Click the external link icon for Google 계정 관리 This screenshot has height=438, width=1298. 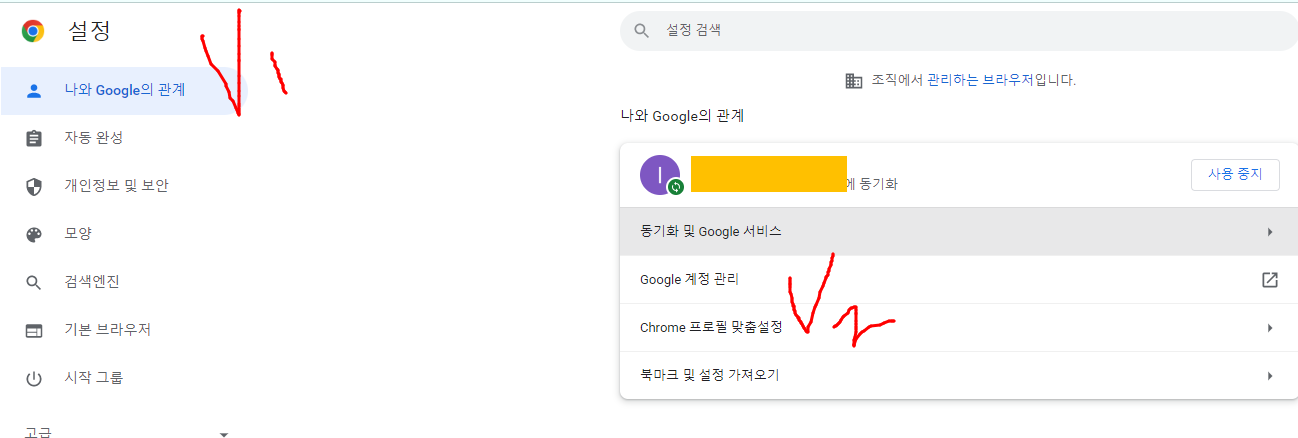[x=1270, y=280]
